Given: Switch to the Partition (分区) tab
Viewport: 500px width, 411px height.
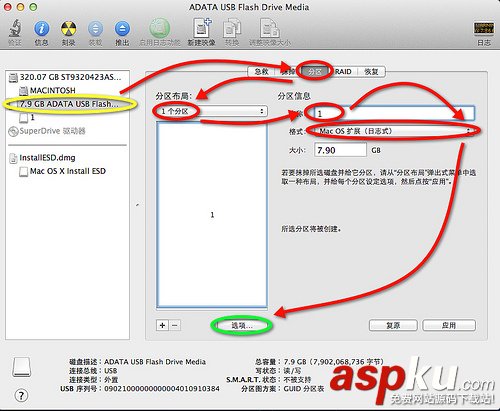Looking at the screenshot, I should pyautogui.click(x=315, y=71).
